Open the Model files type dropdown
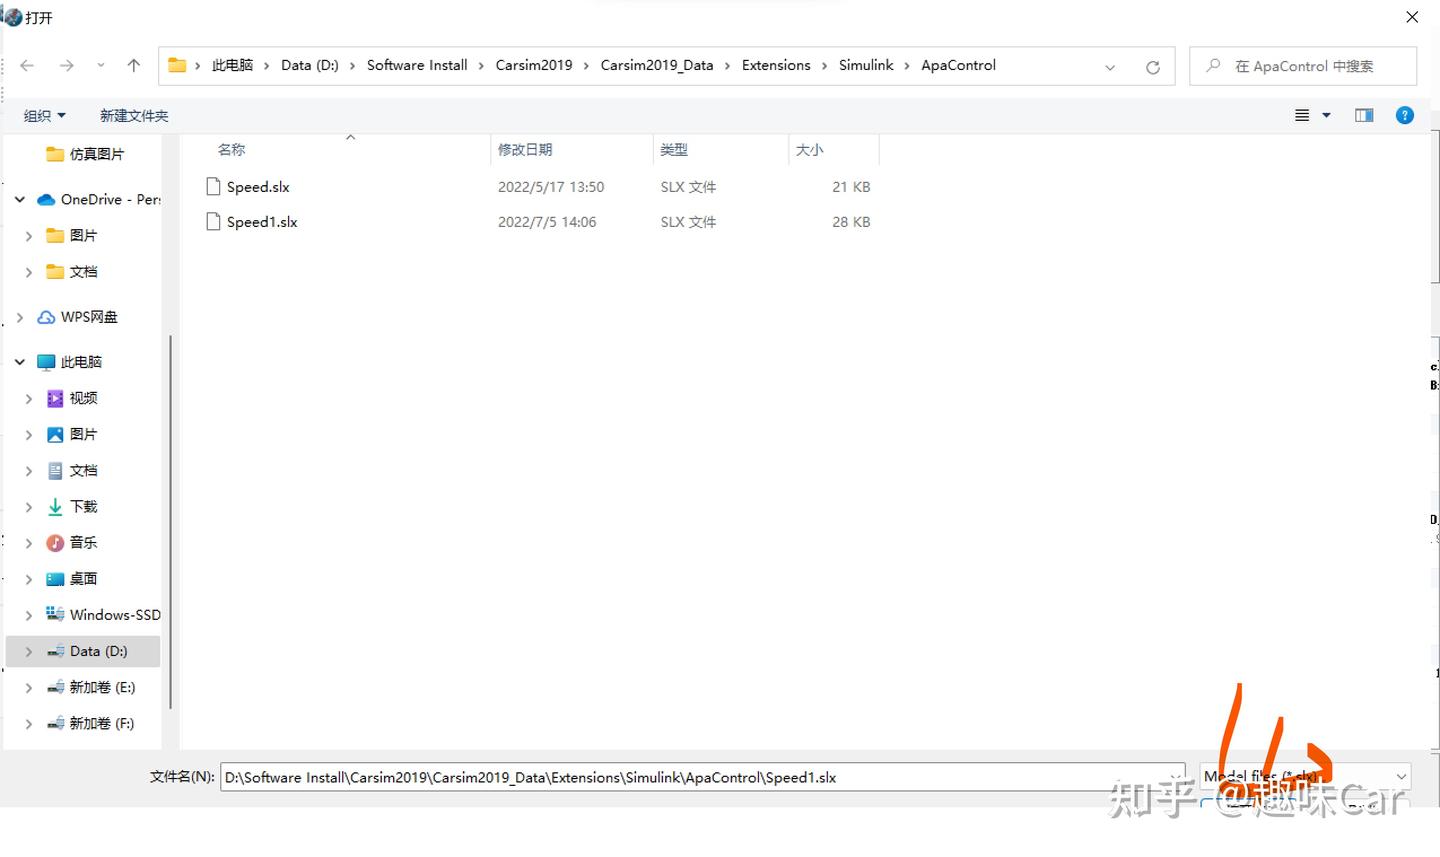1440x857 pixels. click(x=1306, y=776)
